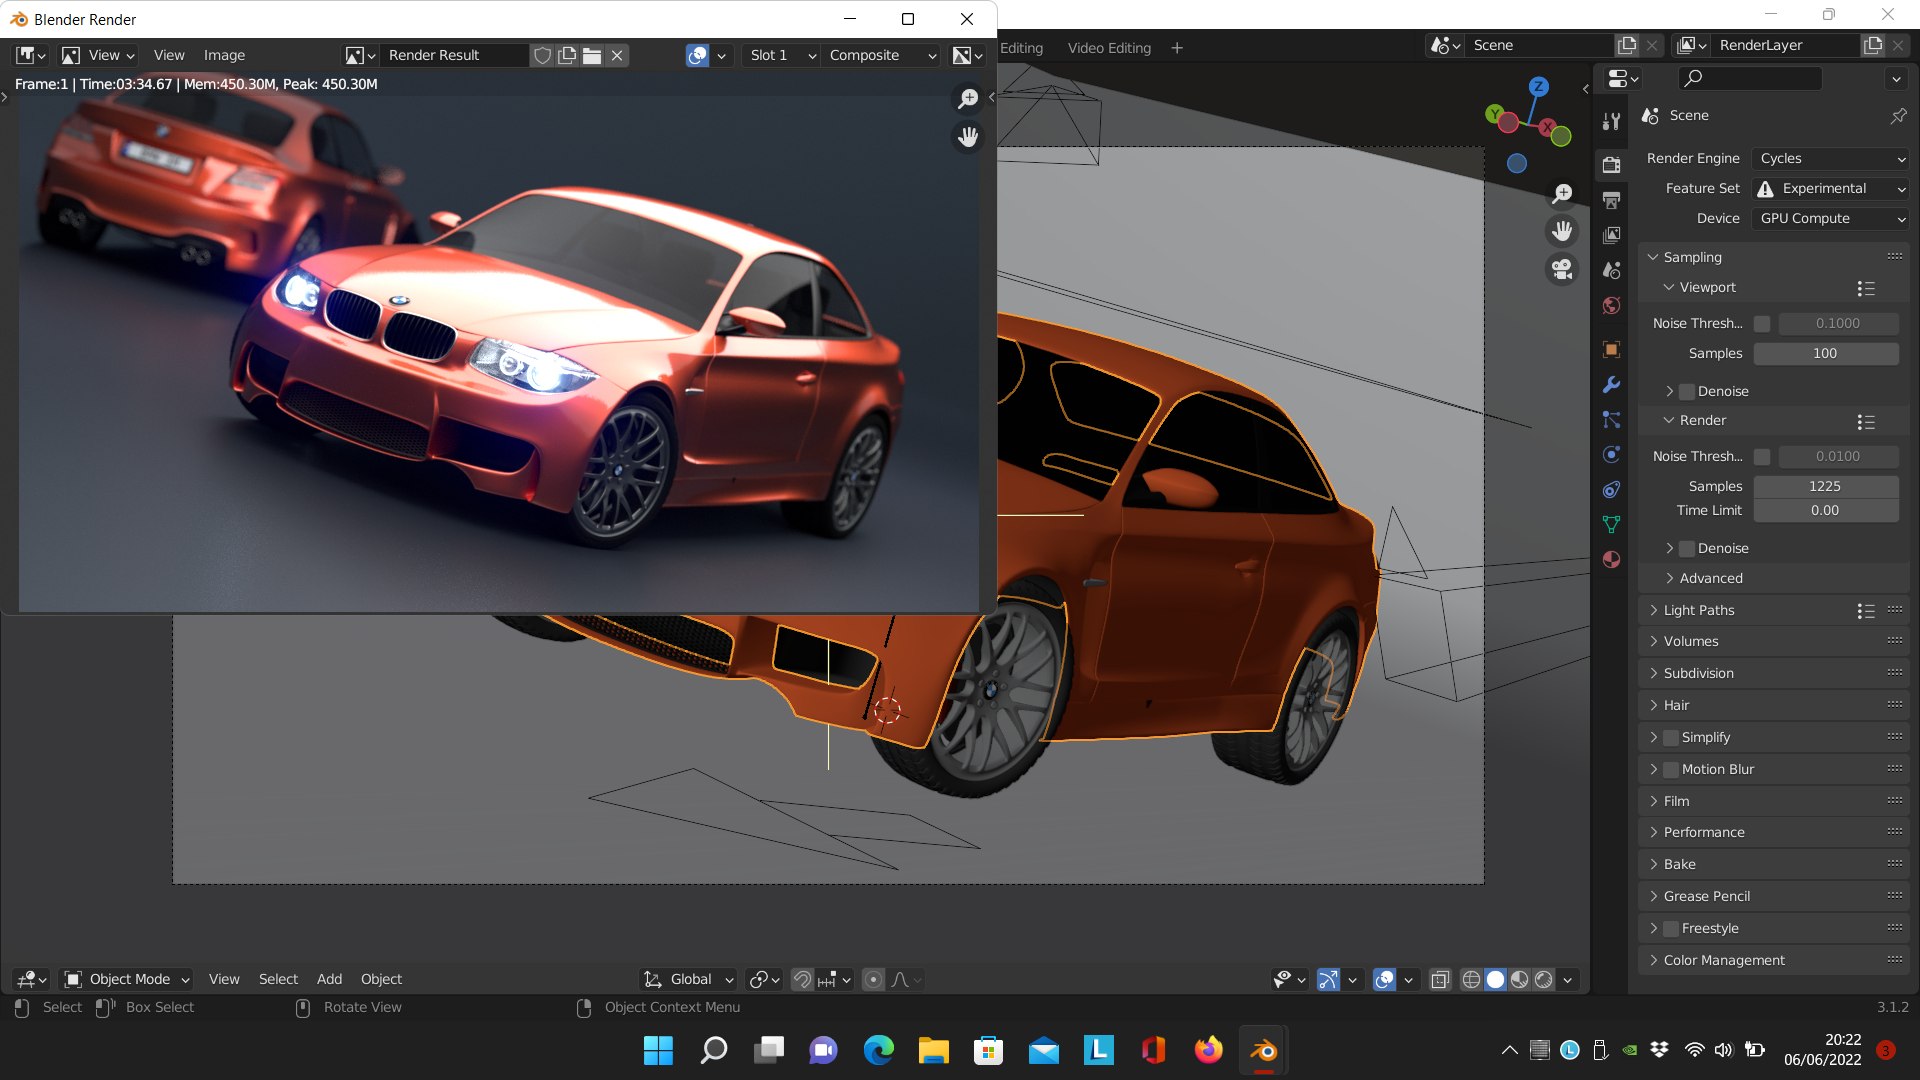This screenshot has height=1080, width=1920.
Task: Open the Composite pass dropdown
Action: click(882, 56)
